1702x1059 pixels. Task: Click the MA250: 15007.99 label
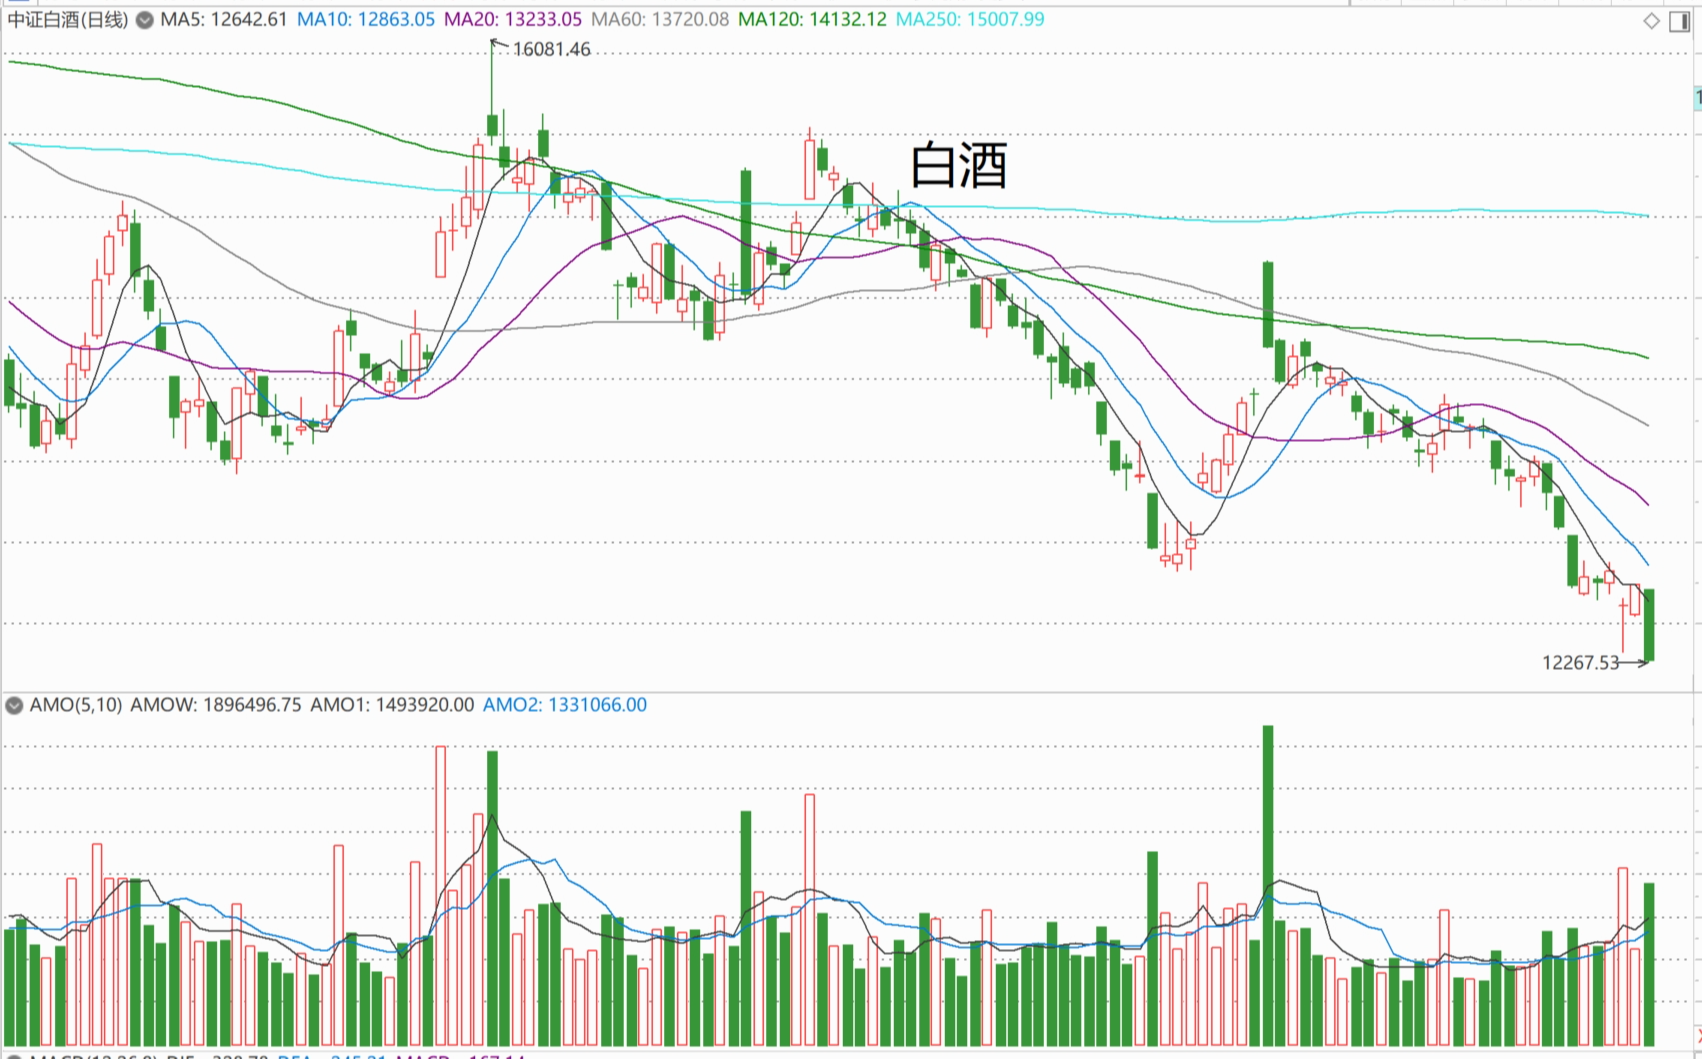click(x=970, y=20)
